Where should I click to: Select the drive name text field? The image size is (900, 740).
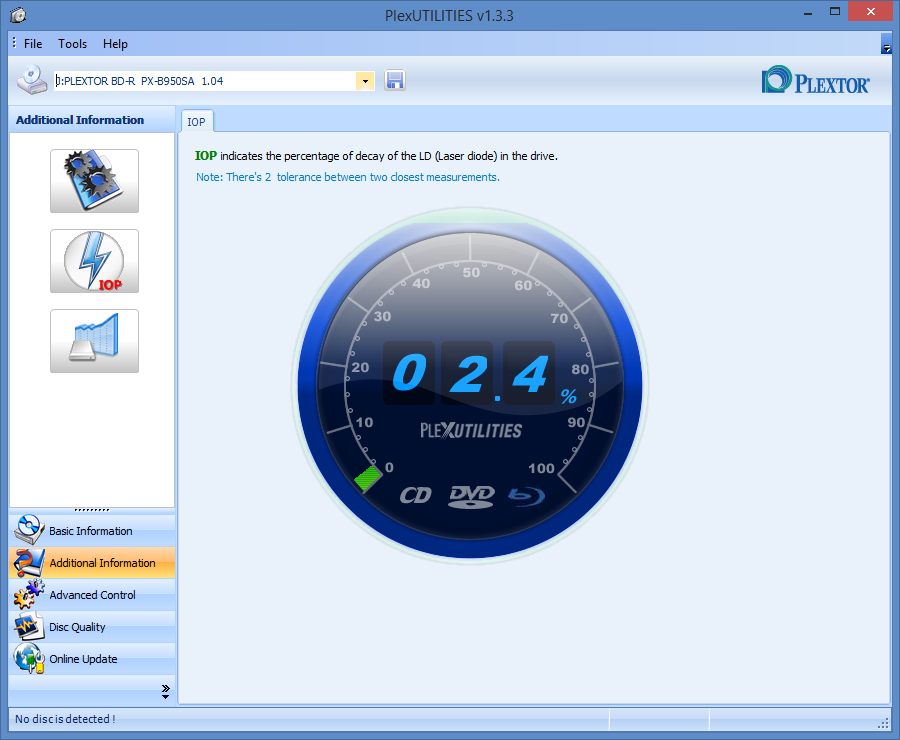coord(205,81)
